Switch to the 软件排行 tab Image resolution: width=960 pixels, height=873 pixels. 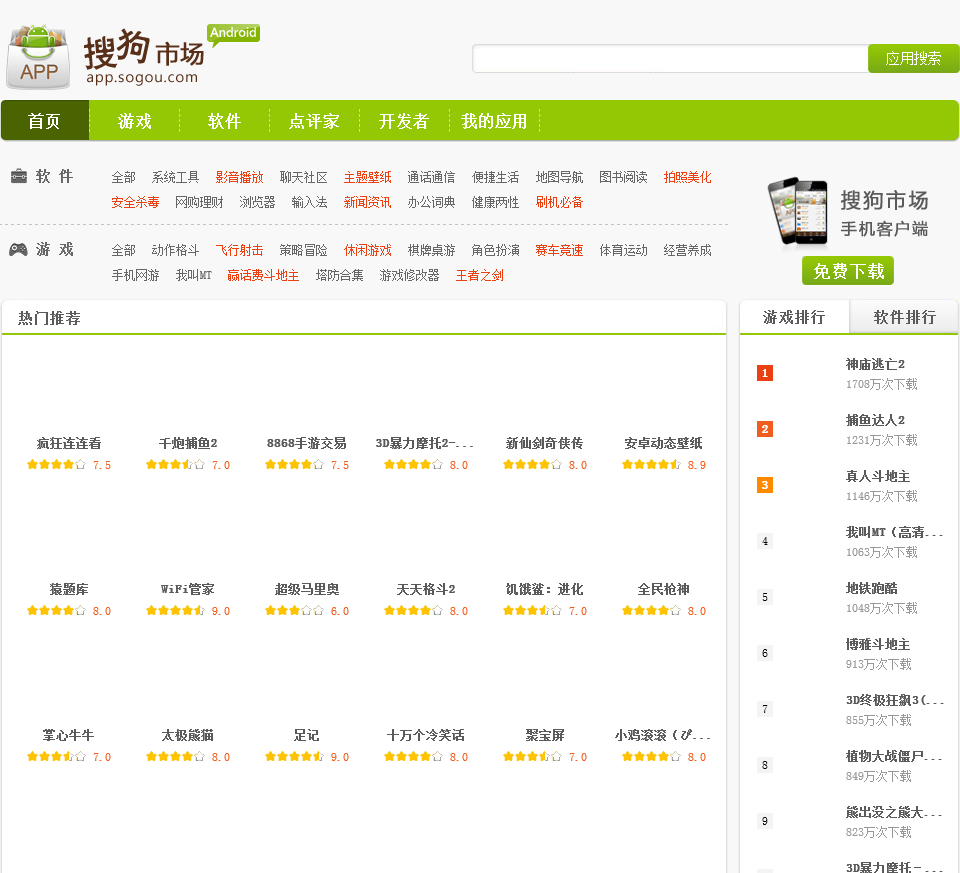[904, 317]
